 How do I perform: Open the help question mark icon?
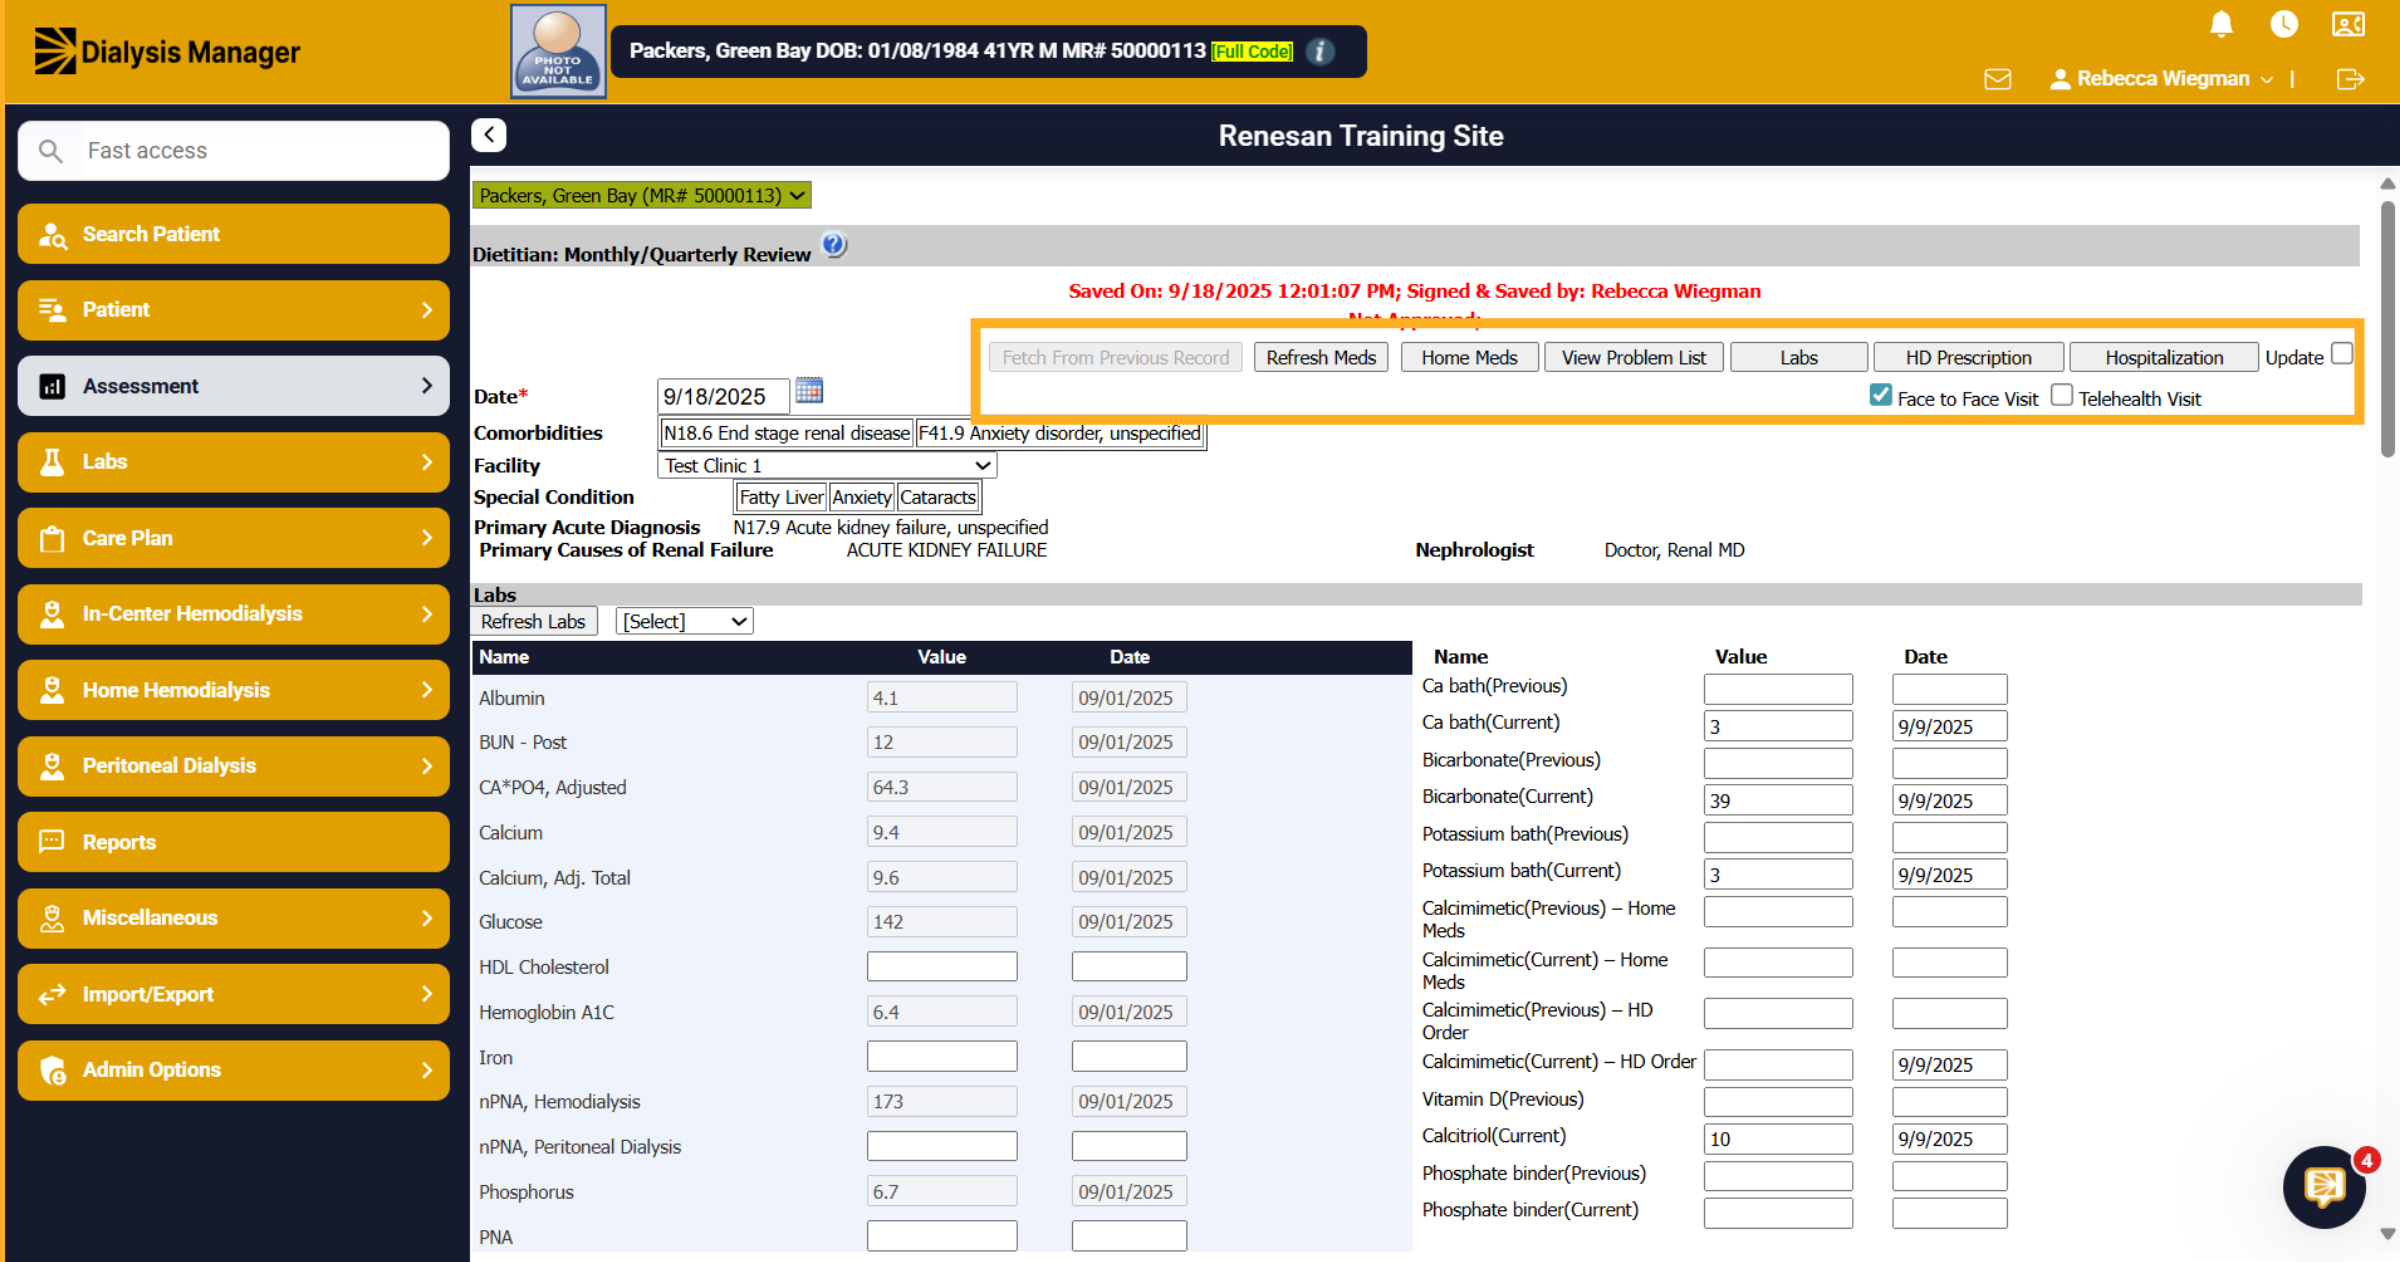tap(834, 245)
